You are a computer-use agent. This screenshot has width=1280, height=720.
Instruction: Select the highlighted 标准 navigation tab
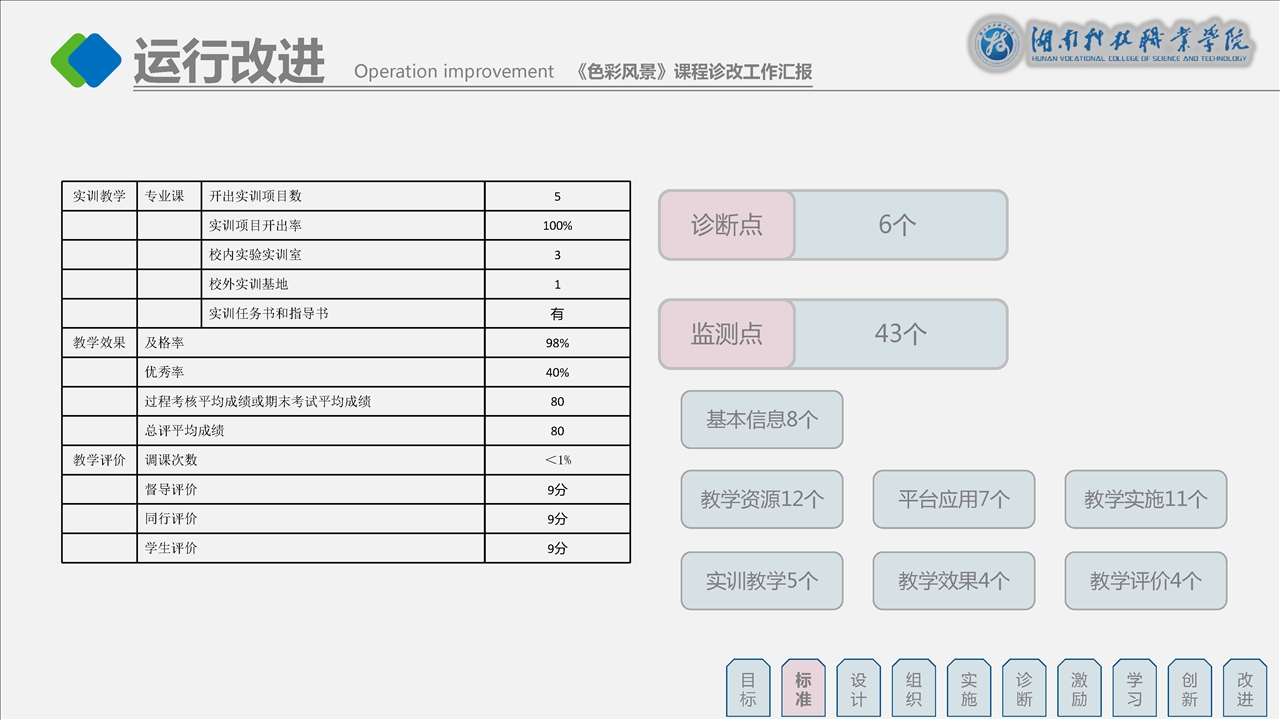pyautogui.click(x=803, y=689)
